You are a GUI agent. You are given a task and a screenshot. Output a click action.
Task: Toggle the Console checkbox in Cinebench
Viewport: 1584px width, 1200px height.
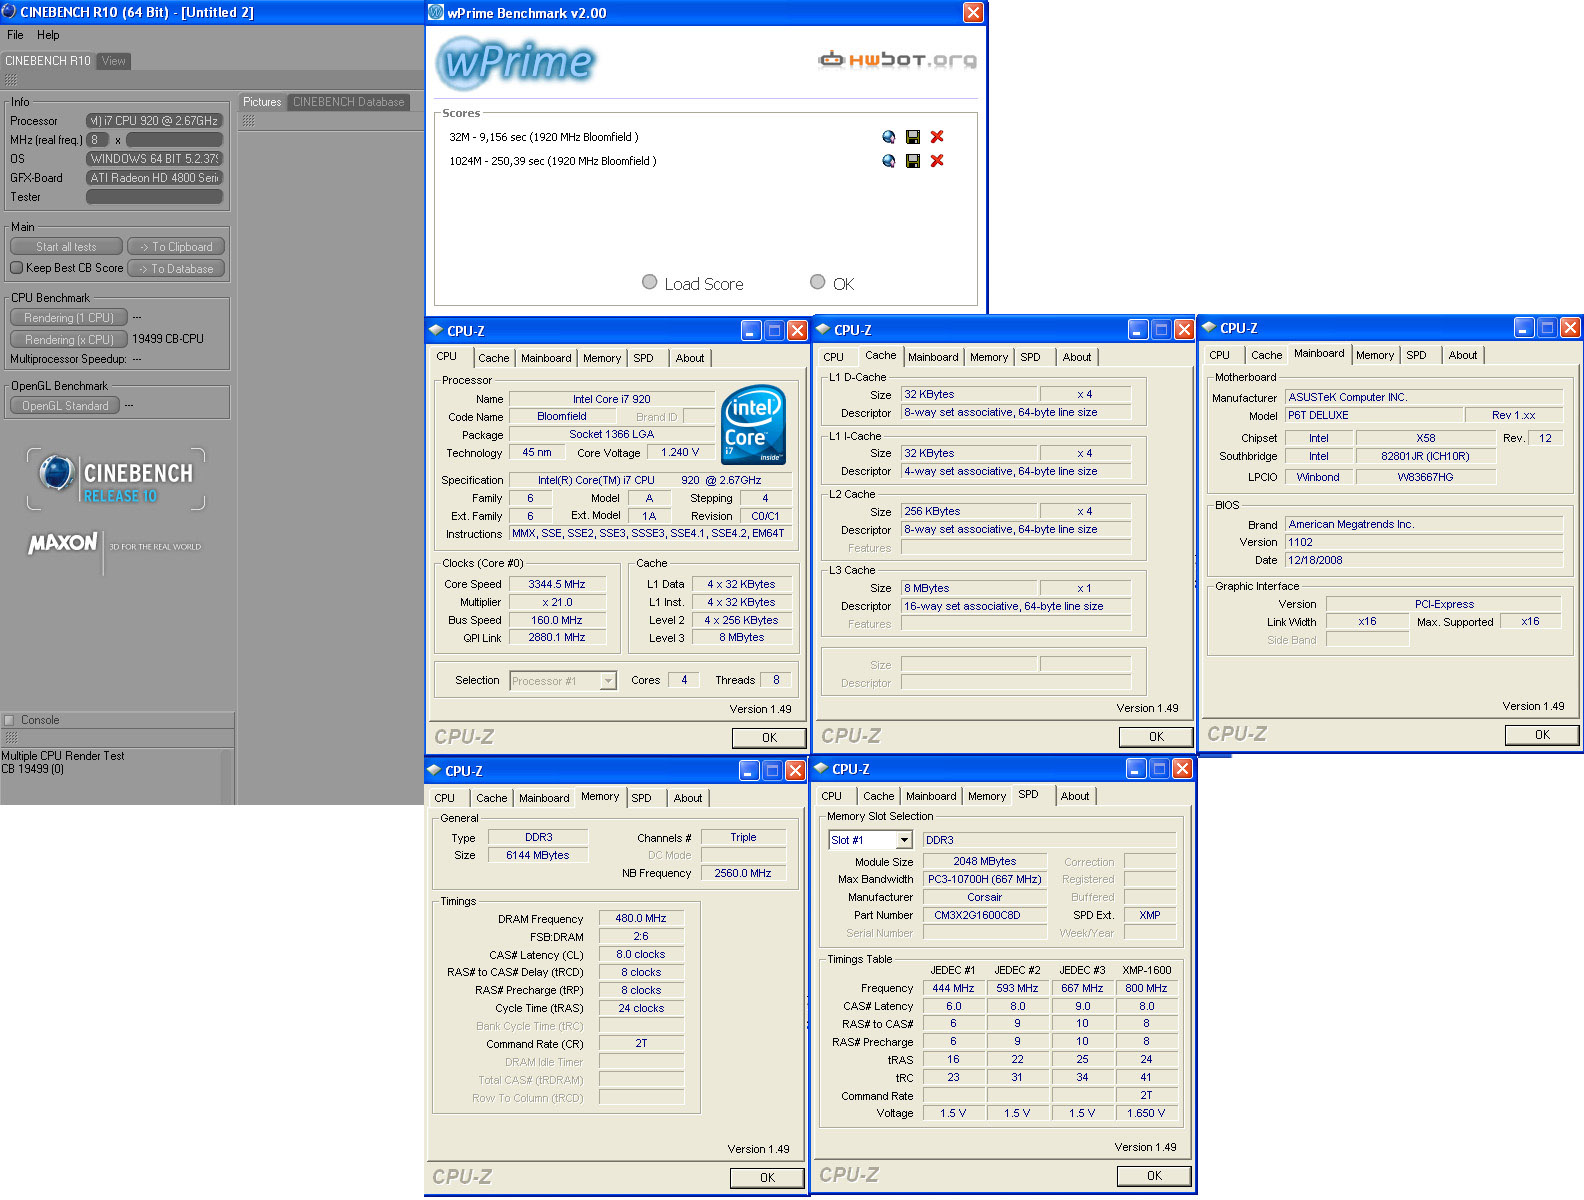(9, 720)
